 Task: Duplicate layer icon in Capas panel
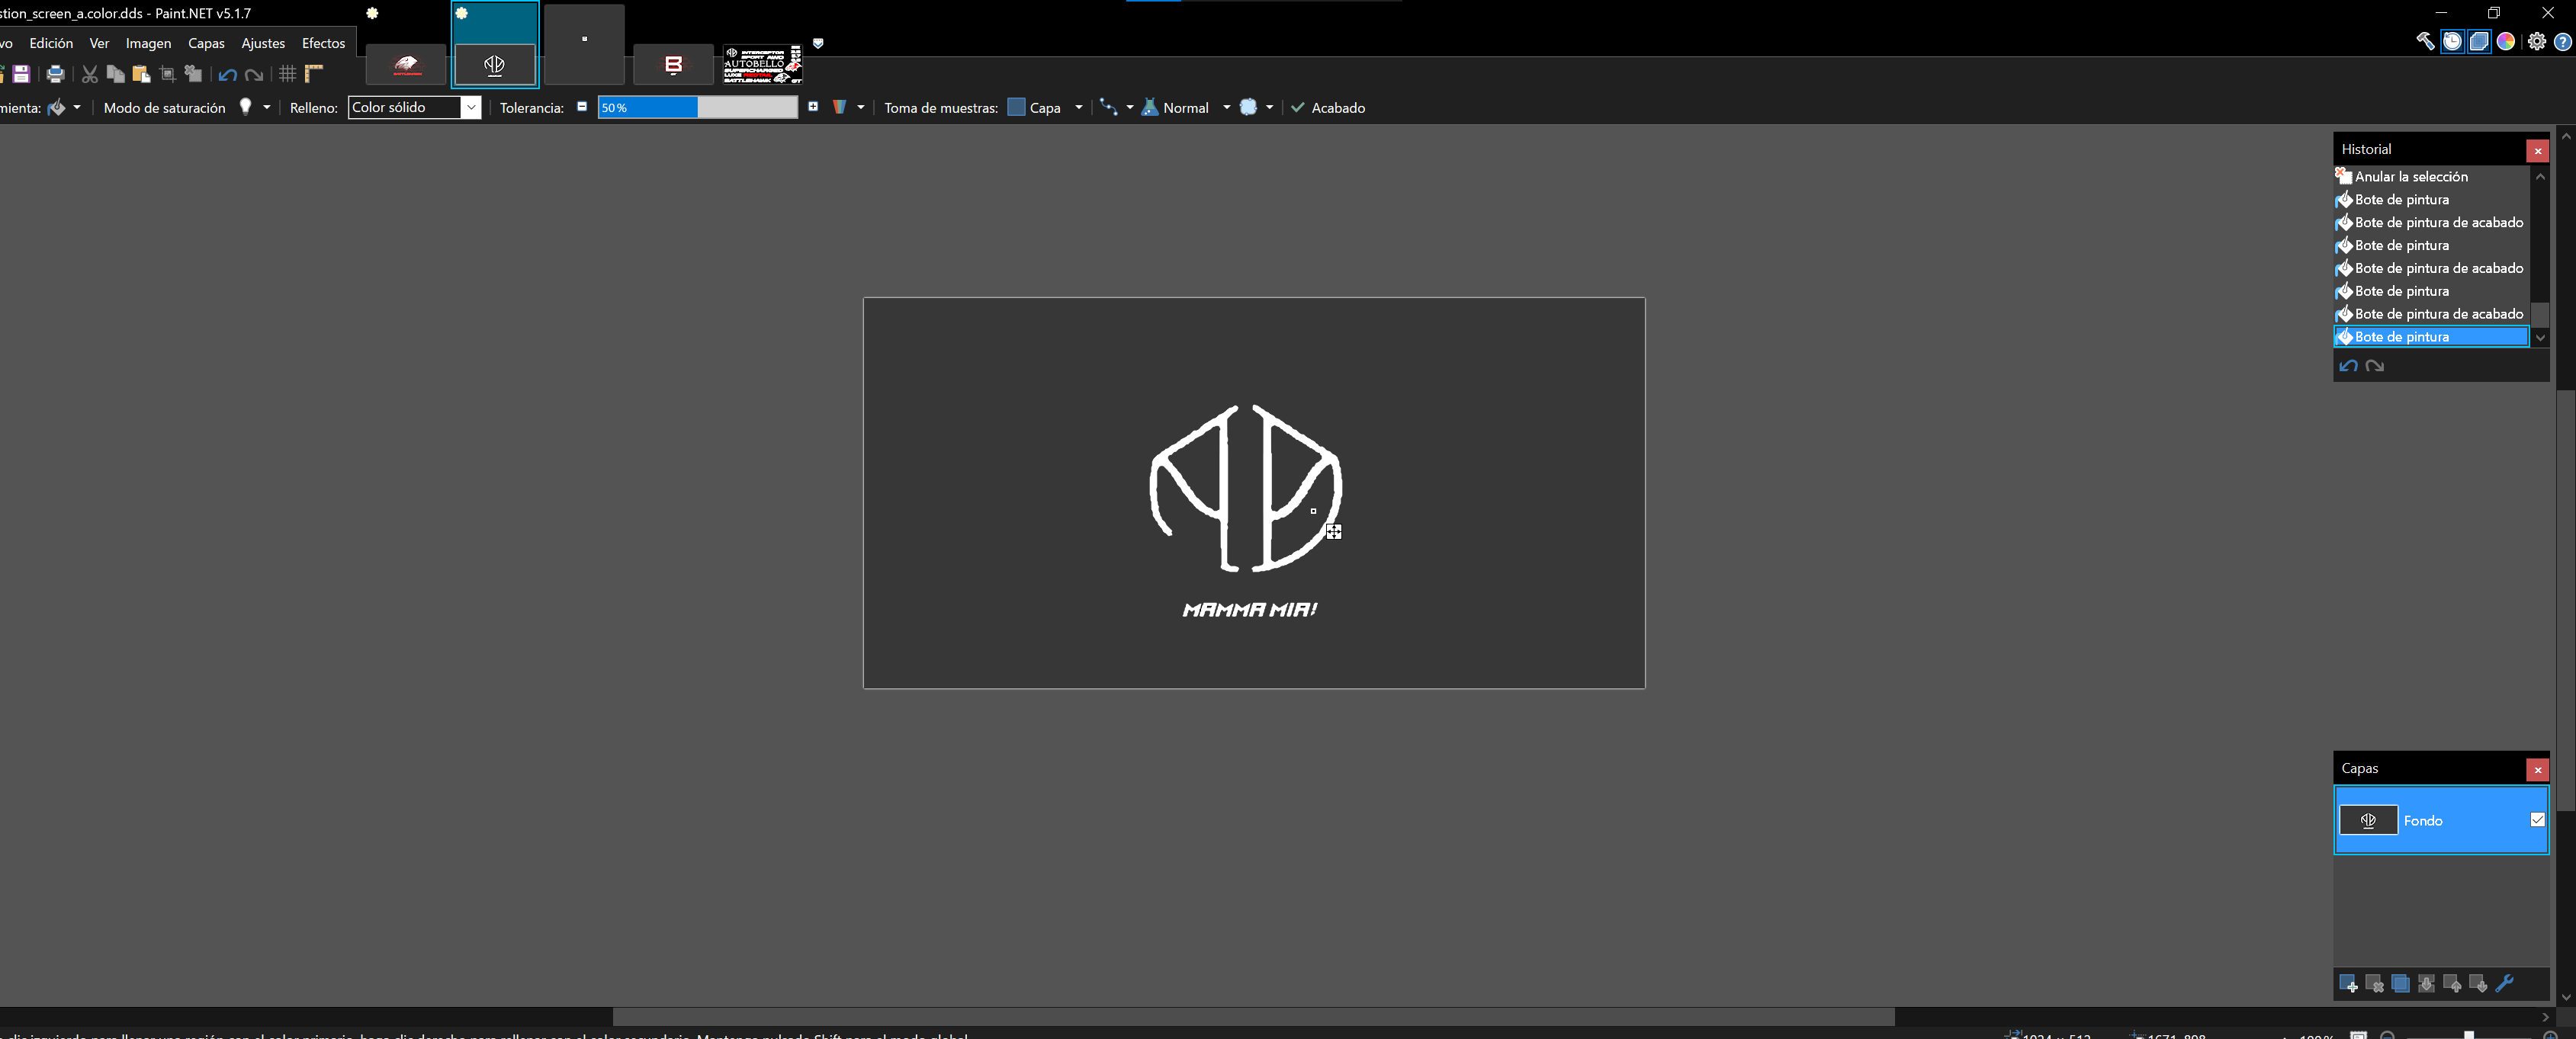(2400, 984)
